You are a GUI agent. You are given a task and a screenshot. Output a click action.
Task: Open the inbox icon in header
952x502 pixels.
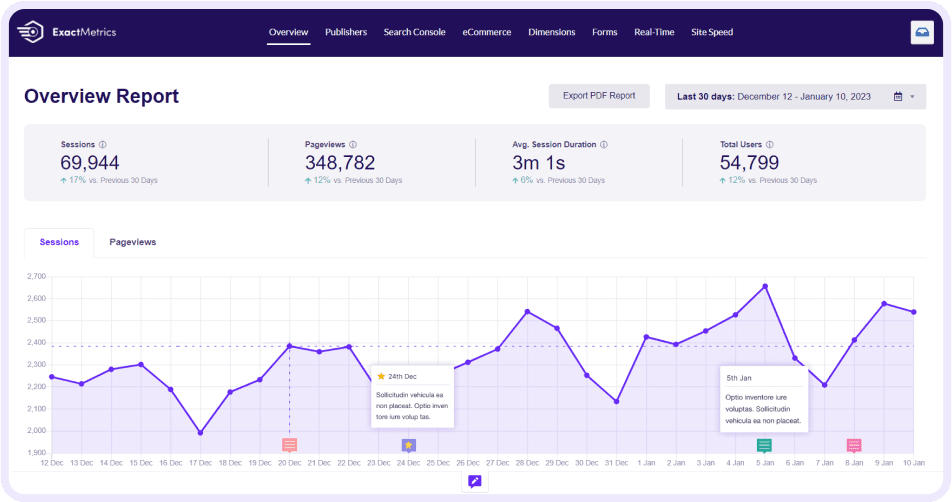pos(921,32)
